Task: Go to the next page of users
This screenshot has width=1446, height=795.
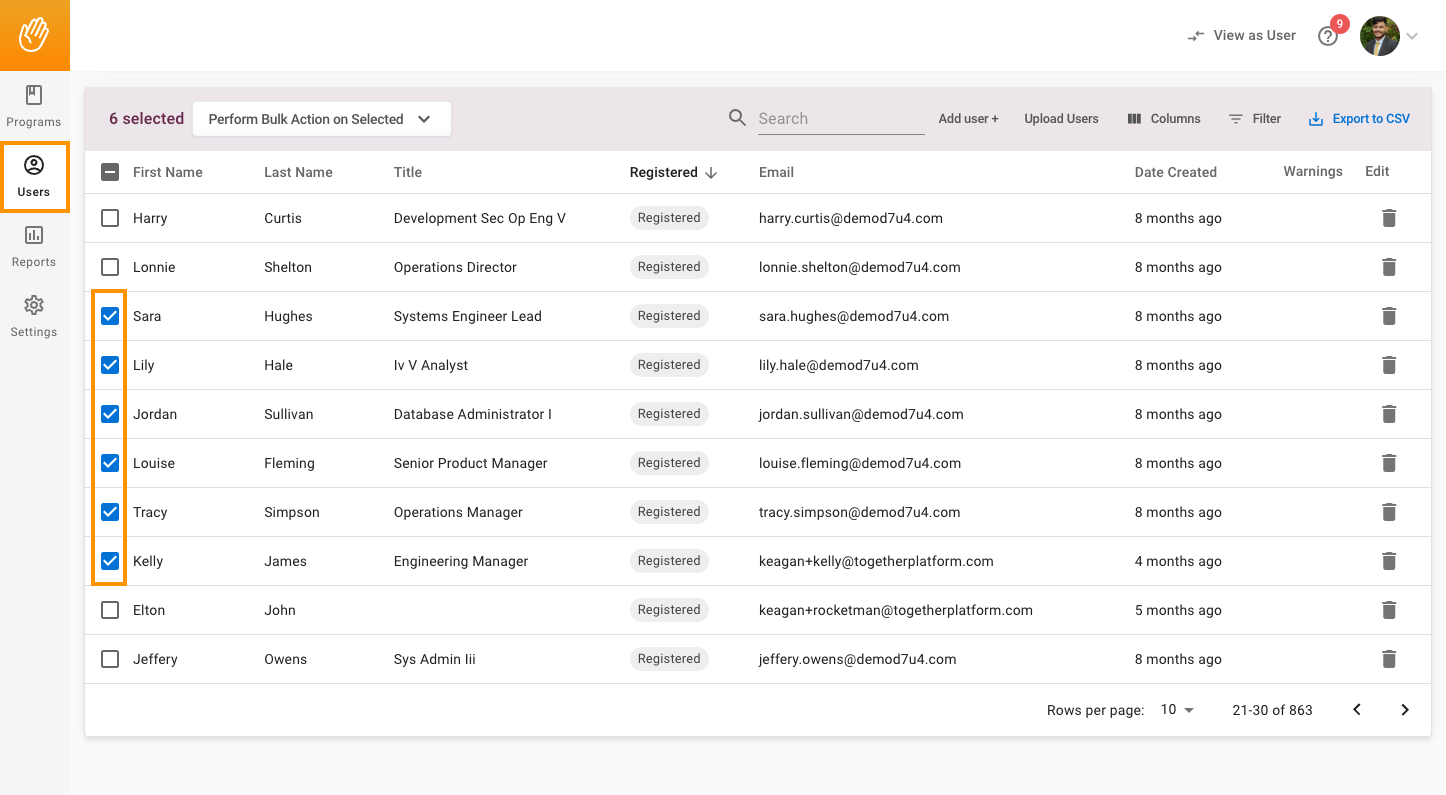Action: 1405,709
